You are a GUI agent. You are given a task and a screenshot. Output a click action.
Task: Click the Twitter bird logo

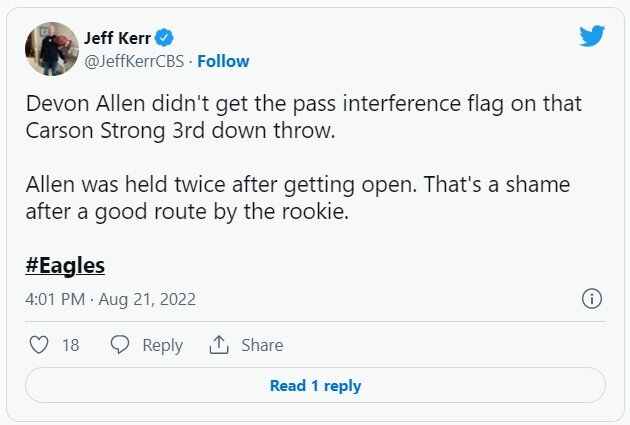pyautogui.click(x=592, y=36)
